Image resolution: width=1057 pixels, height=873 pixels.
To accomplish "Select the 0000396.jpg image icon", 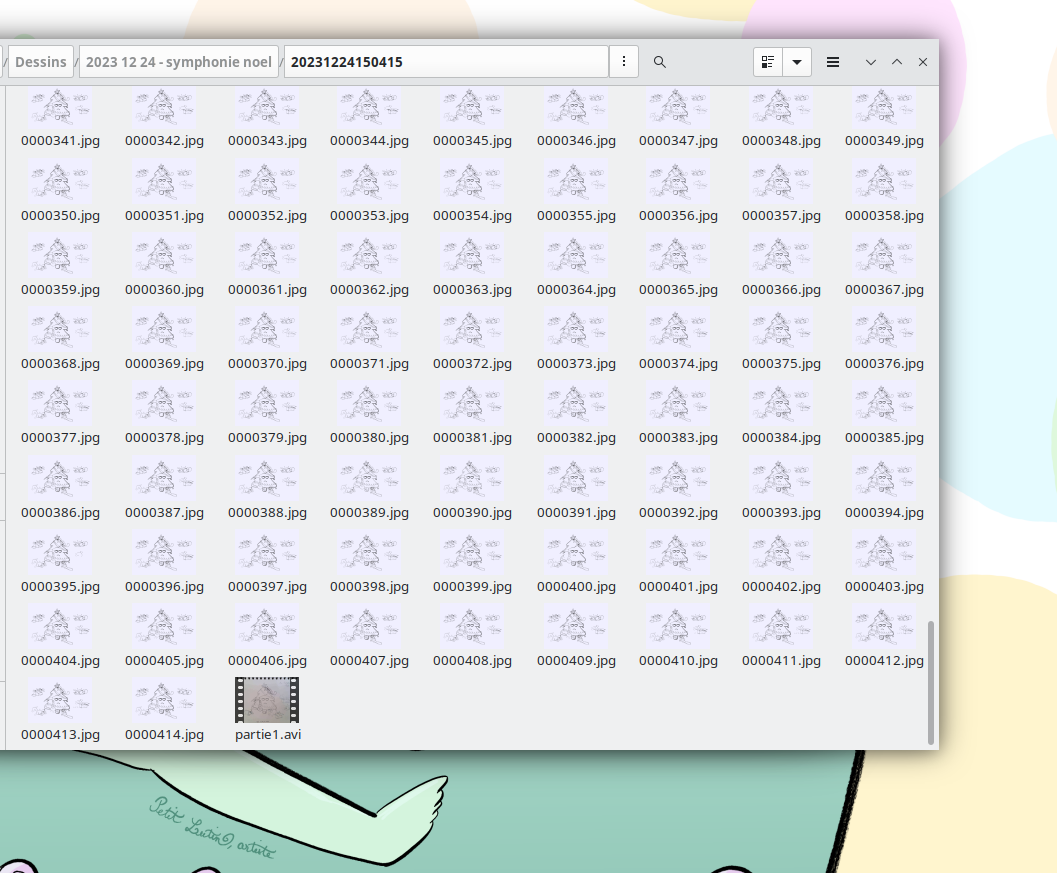I will [164, 553].
